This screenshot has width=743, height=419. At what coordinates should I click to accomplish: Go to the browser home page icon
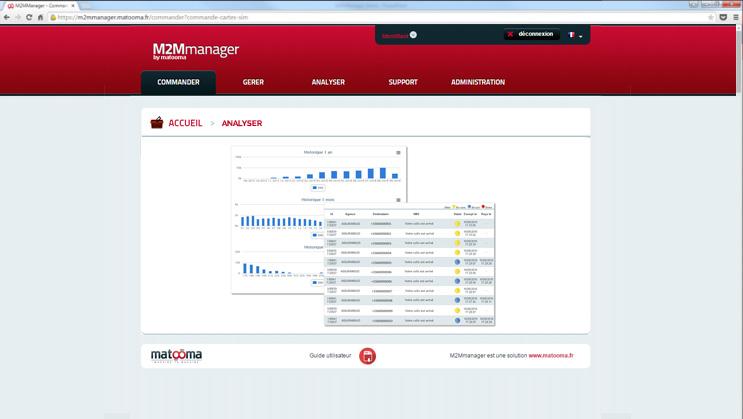41,17
